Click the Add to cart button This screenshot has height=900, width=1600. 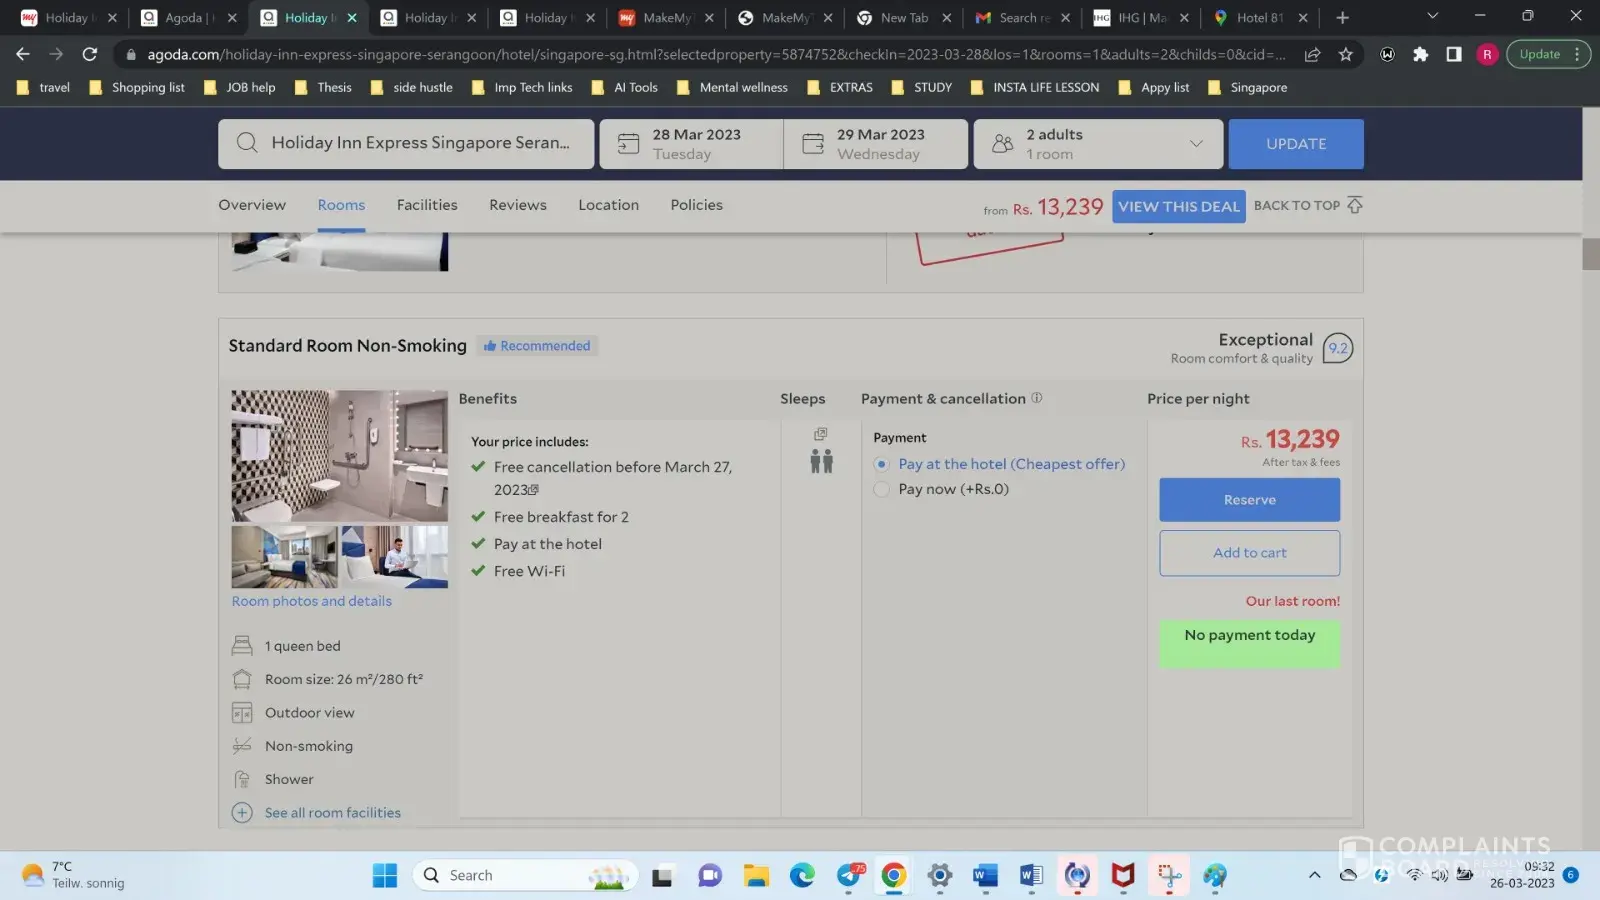(x=1249, y=553)
